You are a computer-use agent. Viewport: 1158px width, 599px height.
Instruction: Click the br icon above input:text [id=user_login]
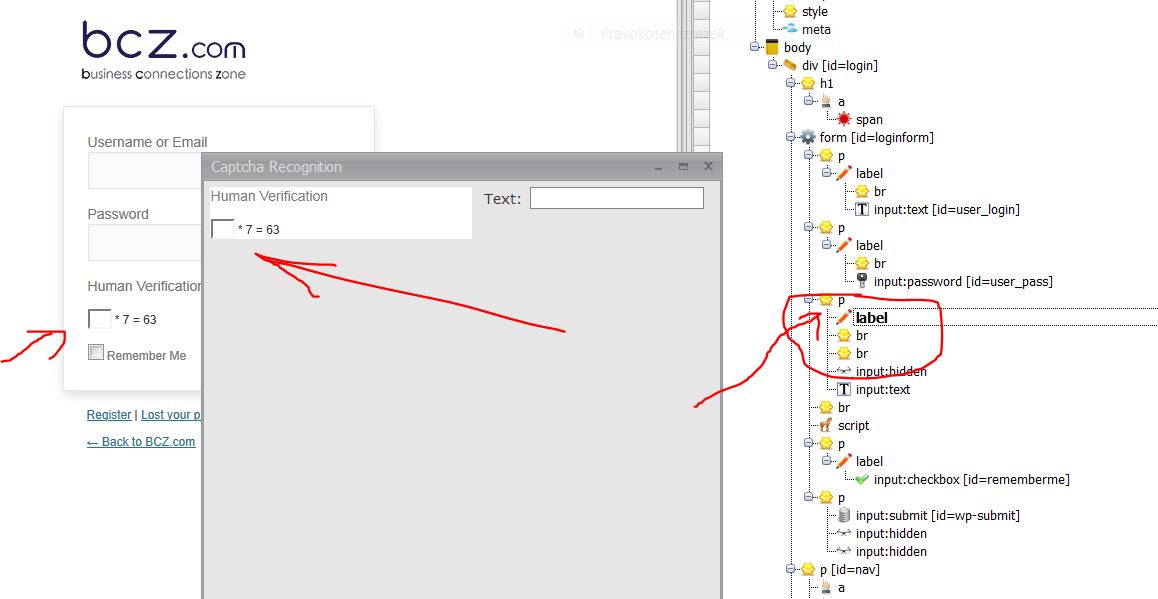pos(862,191)
